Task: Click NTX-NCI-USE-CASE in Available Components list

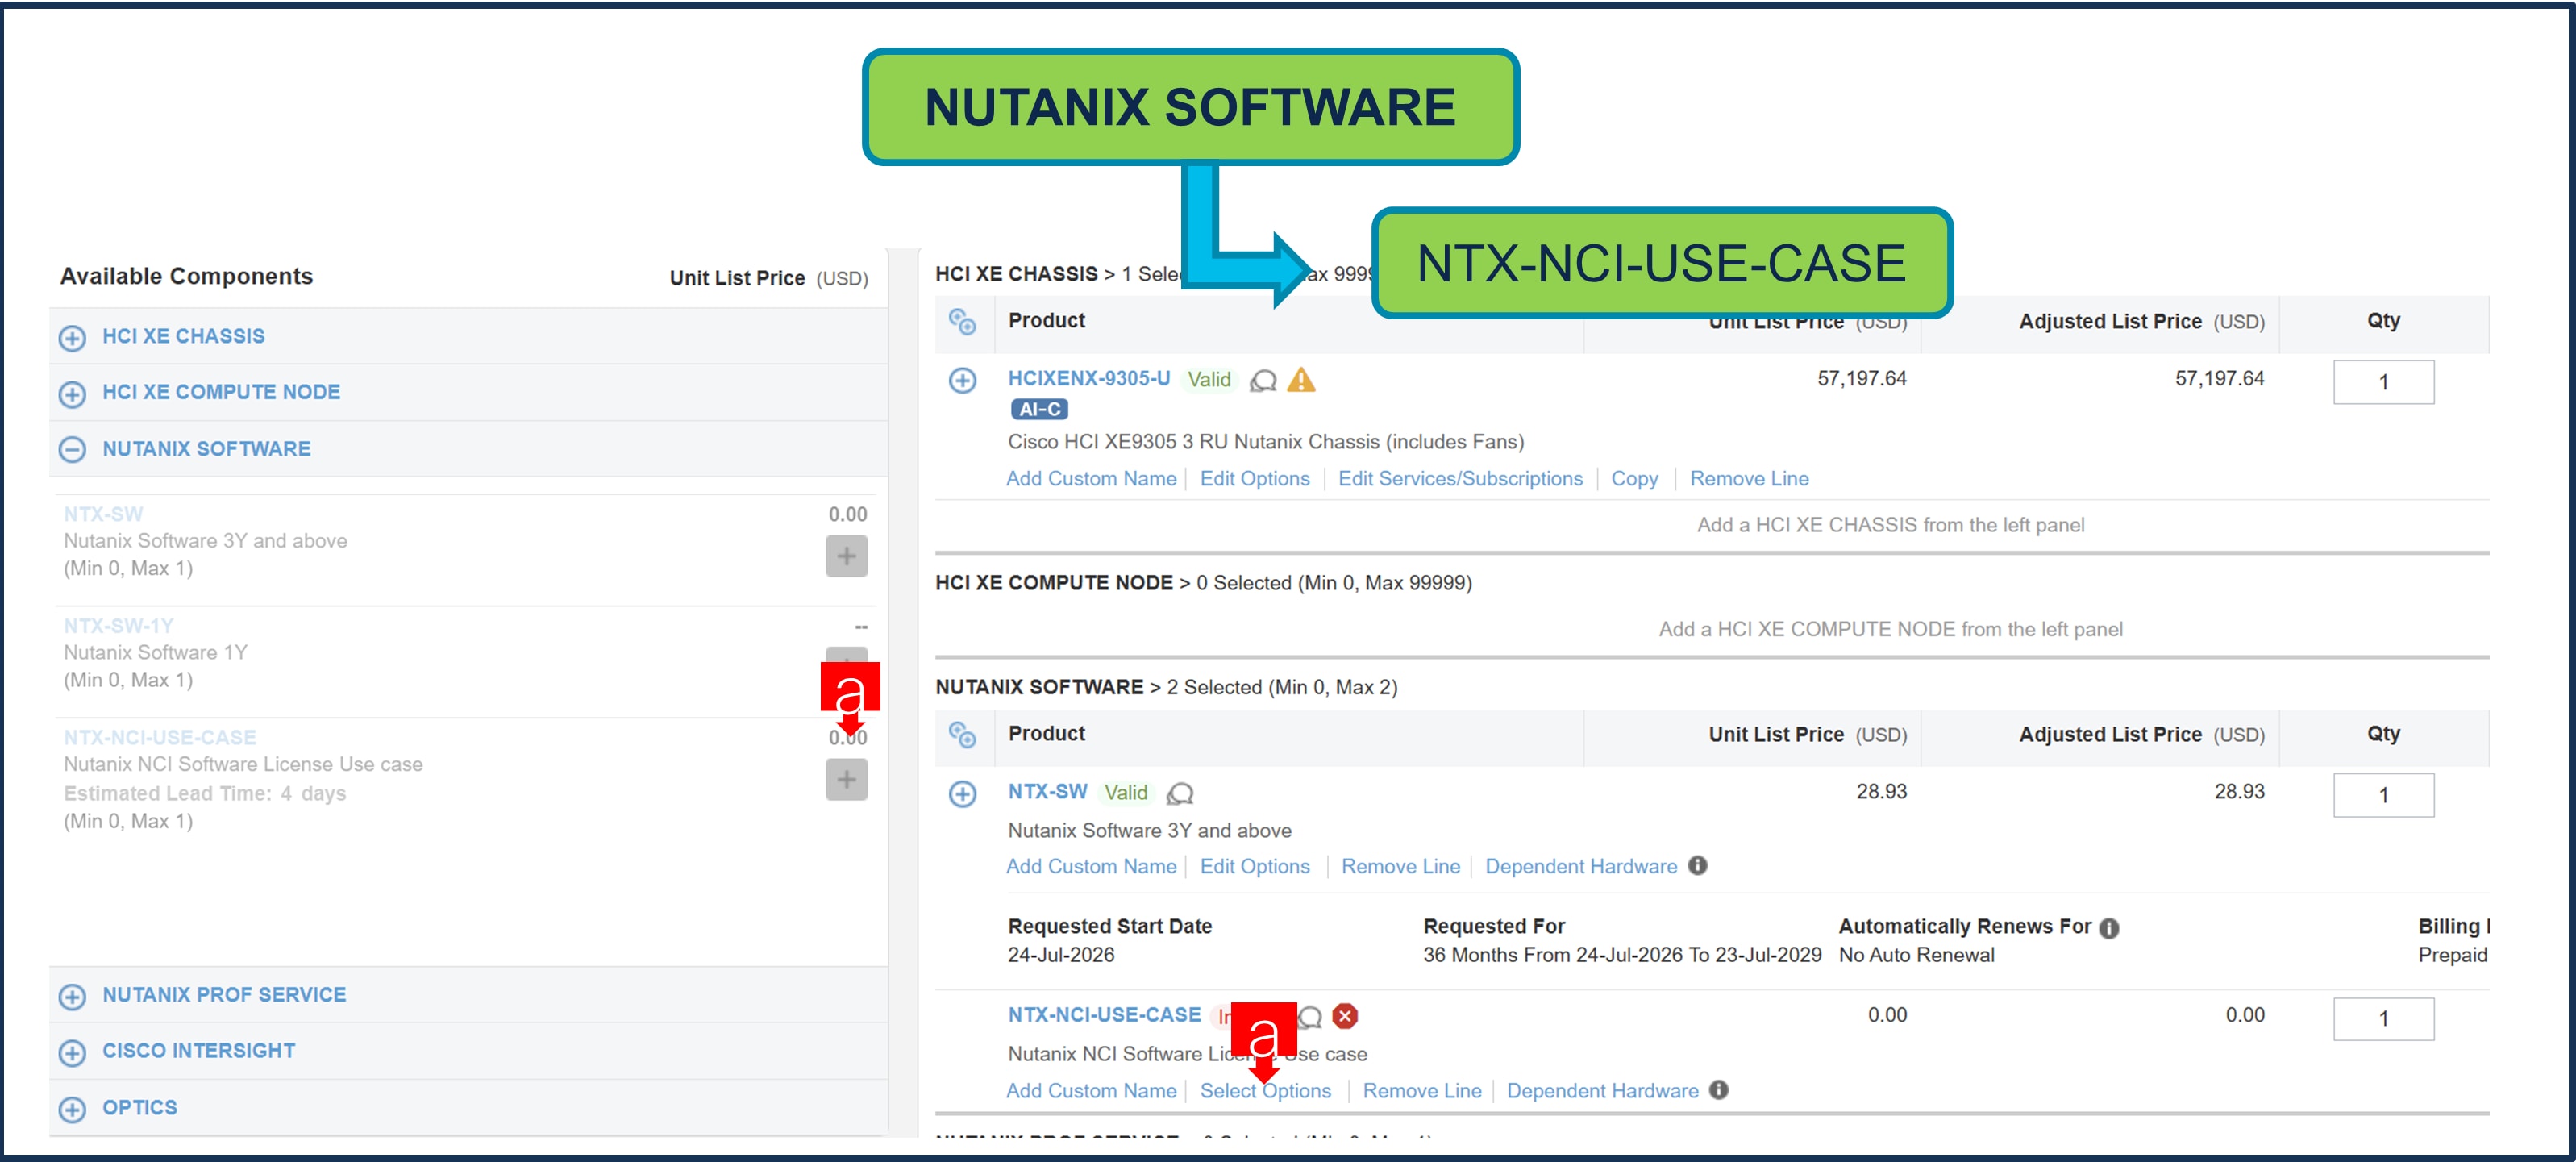Action: click(160, 737)
